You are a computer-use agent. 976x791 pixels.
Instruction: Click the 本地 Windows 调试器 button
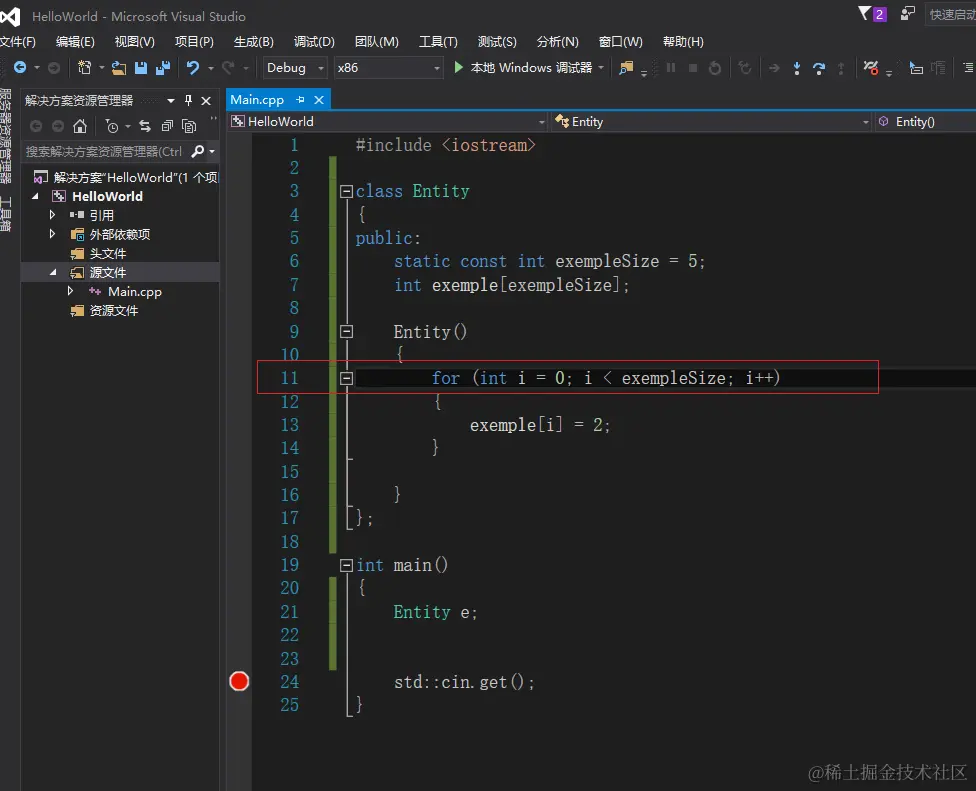click(523, 67)
